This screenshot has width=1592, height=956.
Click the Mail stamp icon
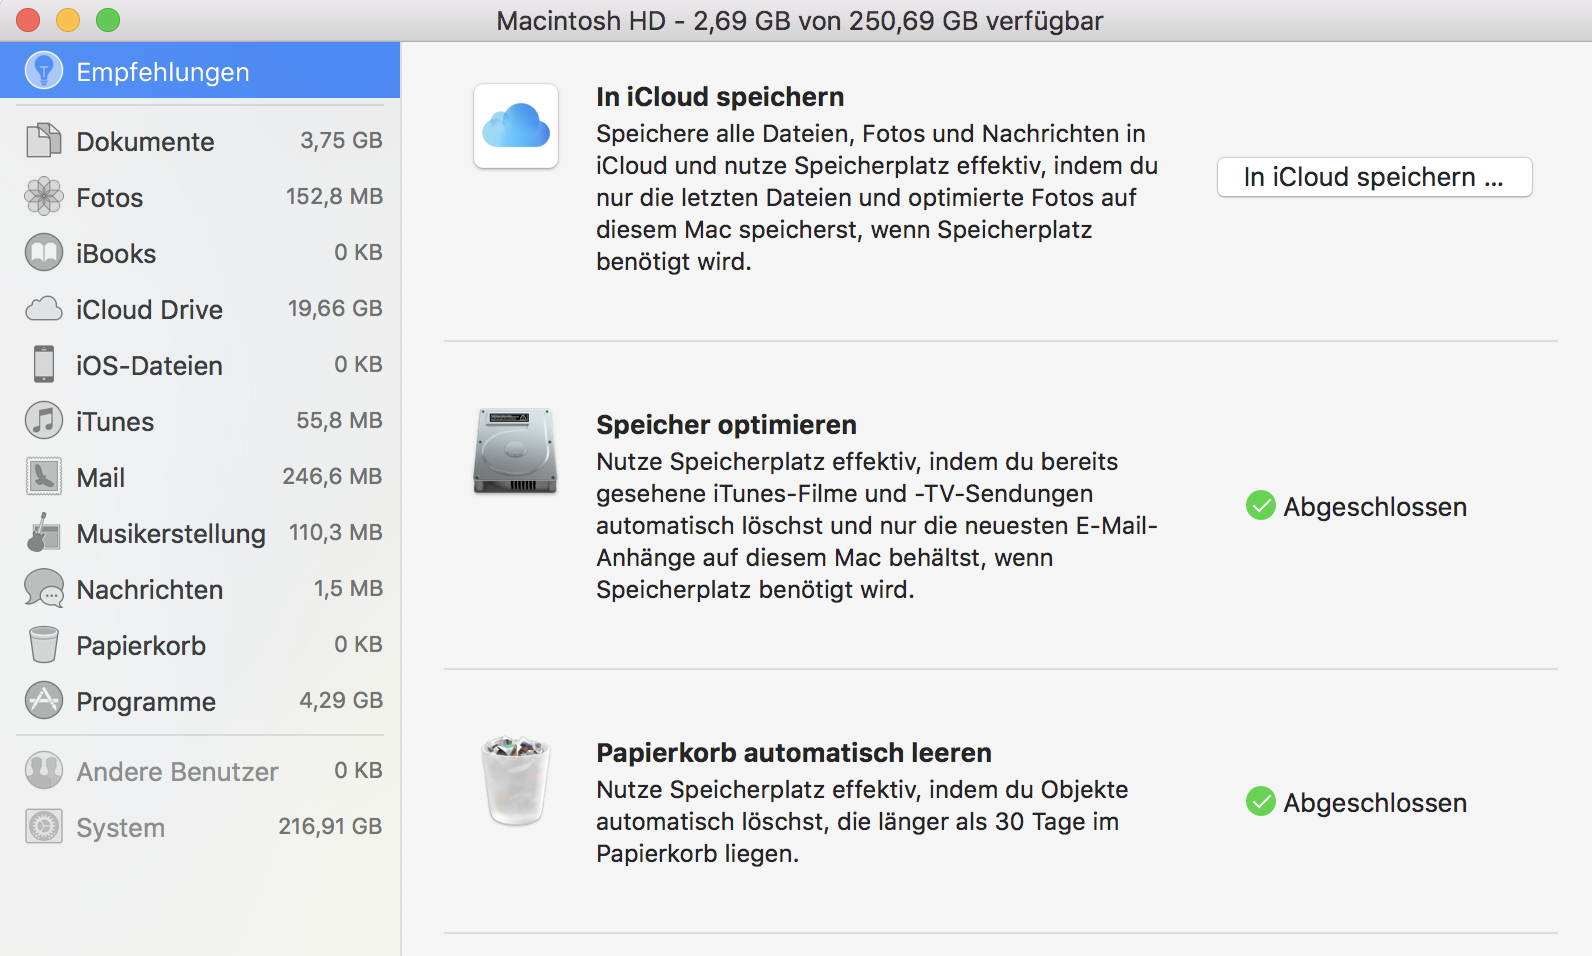tap(43, 477)
